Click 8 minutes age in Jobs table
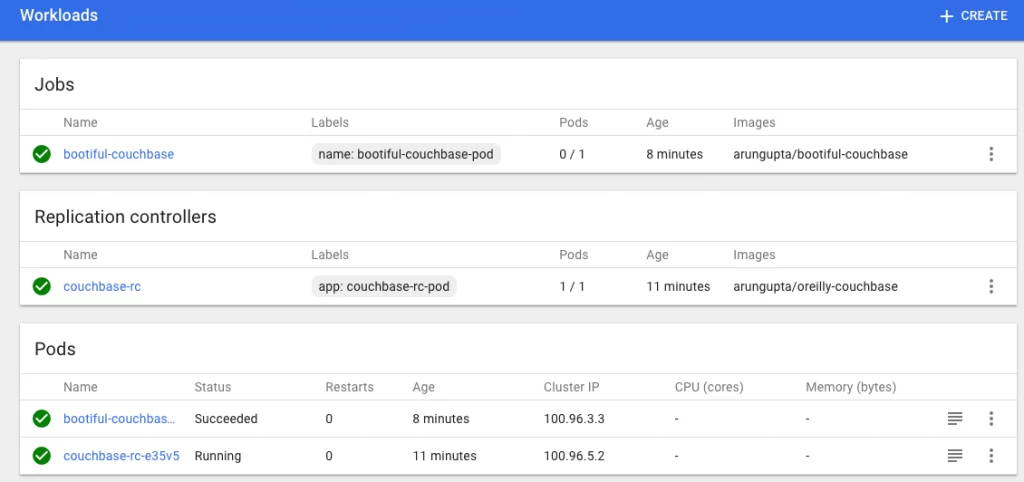Viewport: 1024px width, 482px height. coord(675,154)
